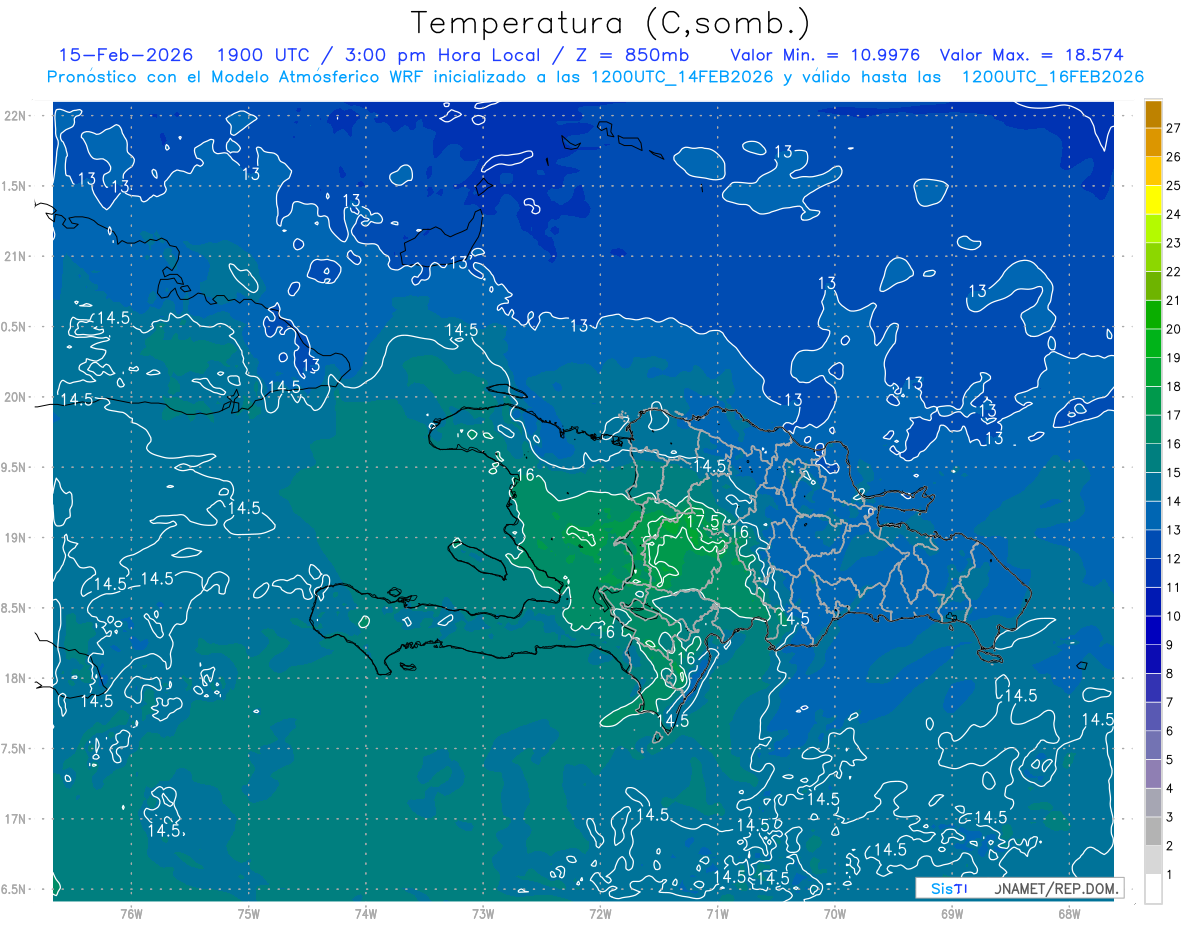The image size is (1200, 927).
Task: Click the '20N' latitude axis label
Action: click(16, 397)
